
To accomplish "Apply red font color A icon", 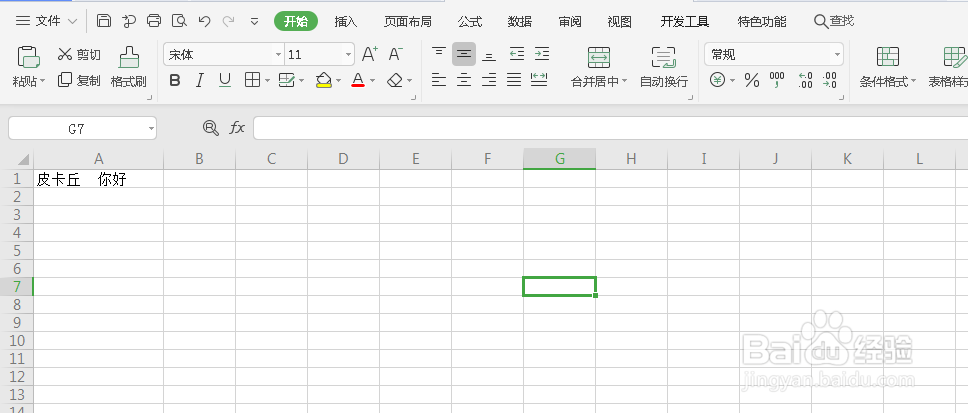I will click(x=358, y=80).
